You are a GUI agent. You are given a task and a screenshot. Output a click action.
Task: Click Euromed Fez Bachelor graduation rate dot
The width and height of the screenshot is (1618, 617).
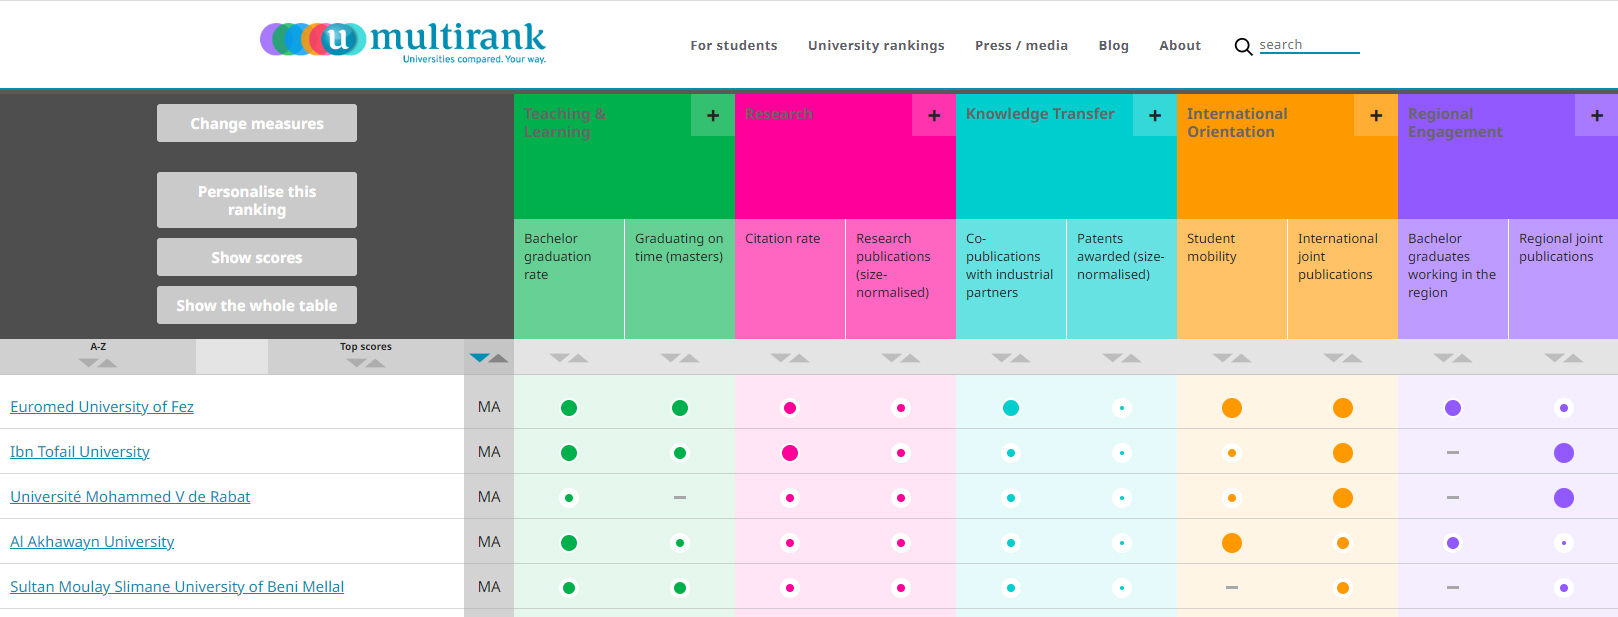pos(569,408)
